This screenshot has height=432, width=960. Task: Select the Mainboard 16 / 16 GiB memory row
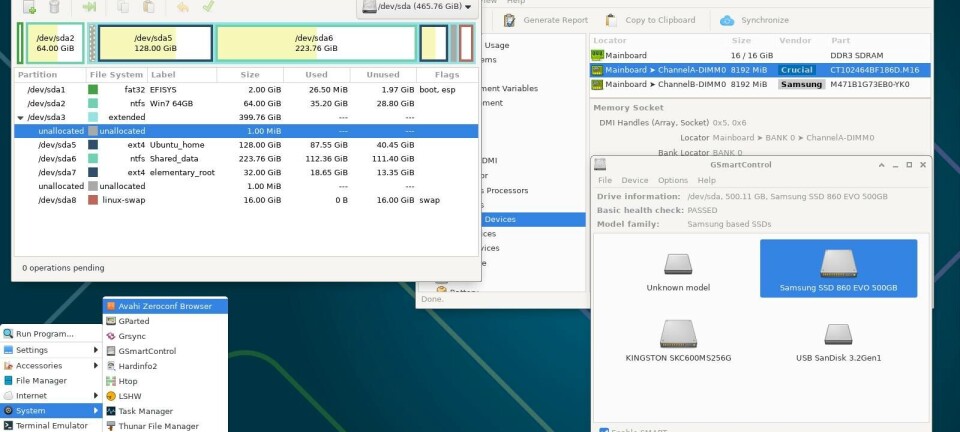pyautogui.click(x=760, y=55)
